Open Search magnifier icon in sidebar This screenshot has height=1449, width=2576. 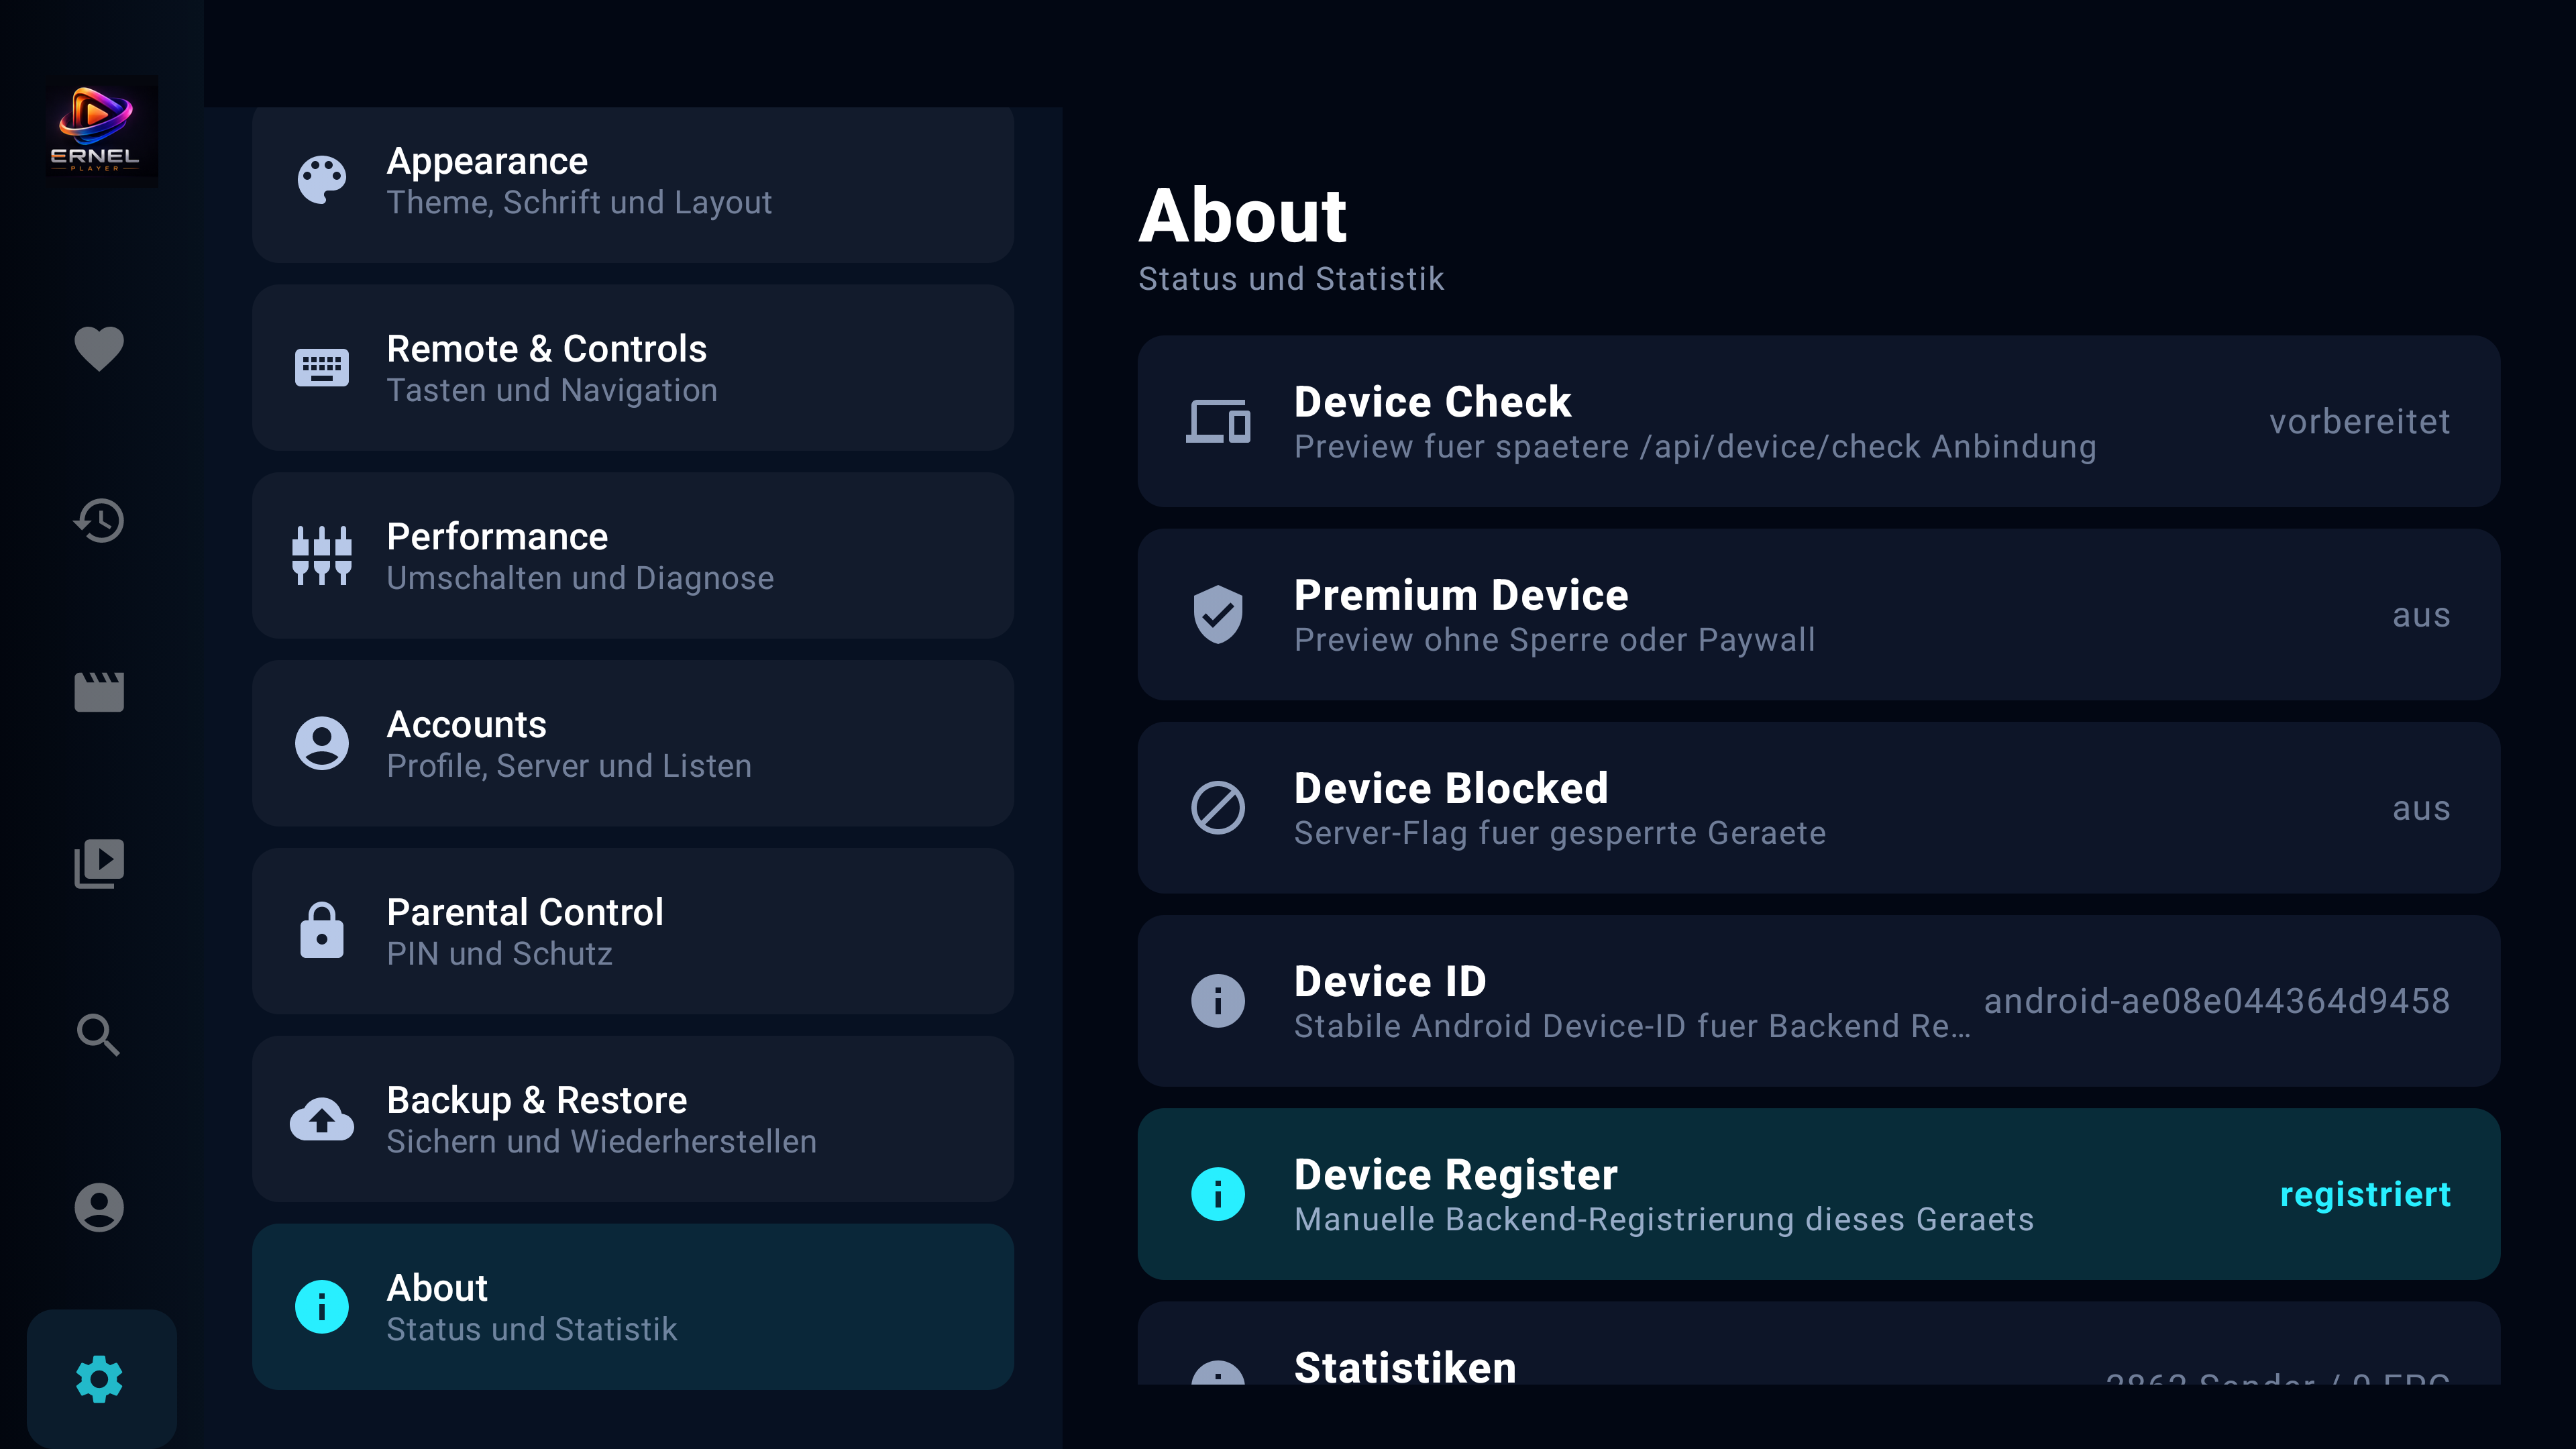coord(99,1035)
